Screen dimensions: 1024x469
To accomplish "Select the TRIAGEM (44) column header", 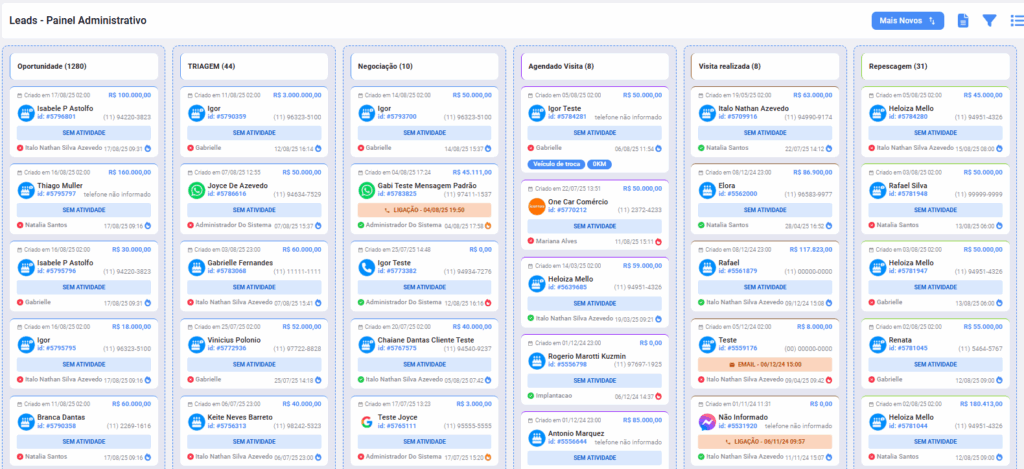I will point(255,67).
